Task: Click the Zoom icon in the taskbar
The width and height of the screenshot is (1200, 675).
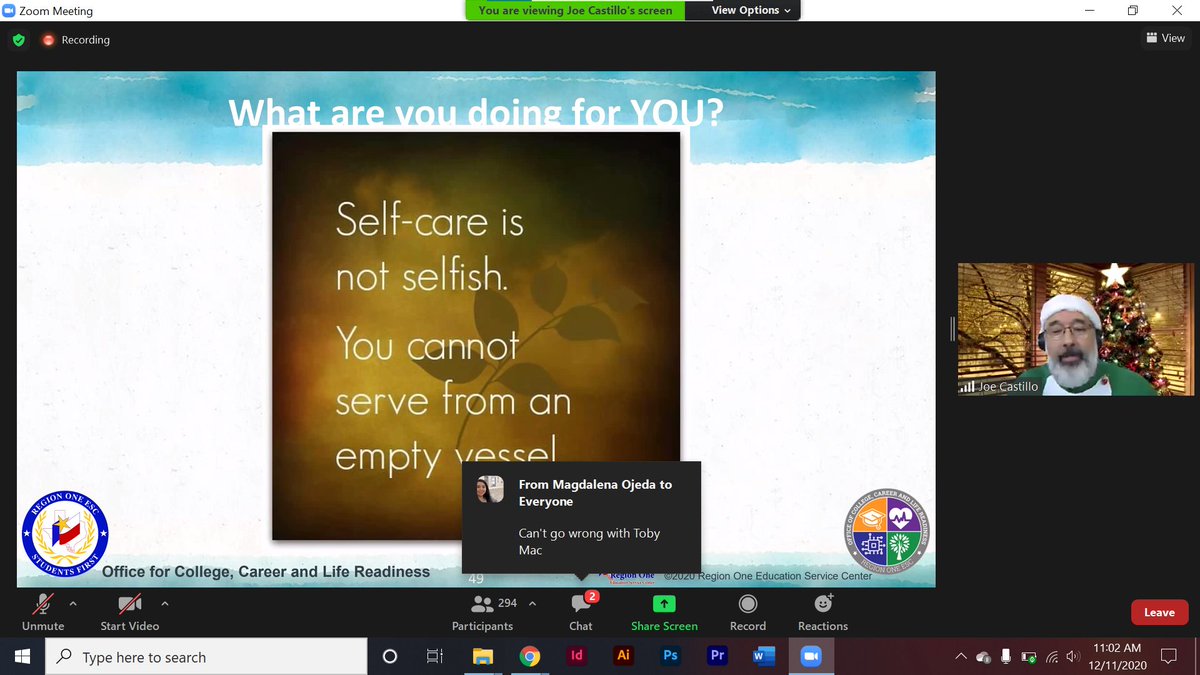Action: [811, 656]
